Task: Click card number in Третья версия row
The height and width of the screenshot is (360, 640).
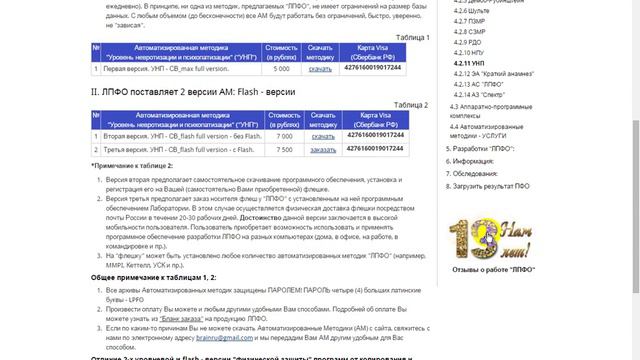Action: (x=376, y=149)
